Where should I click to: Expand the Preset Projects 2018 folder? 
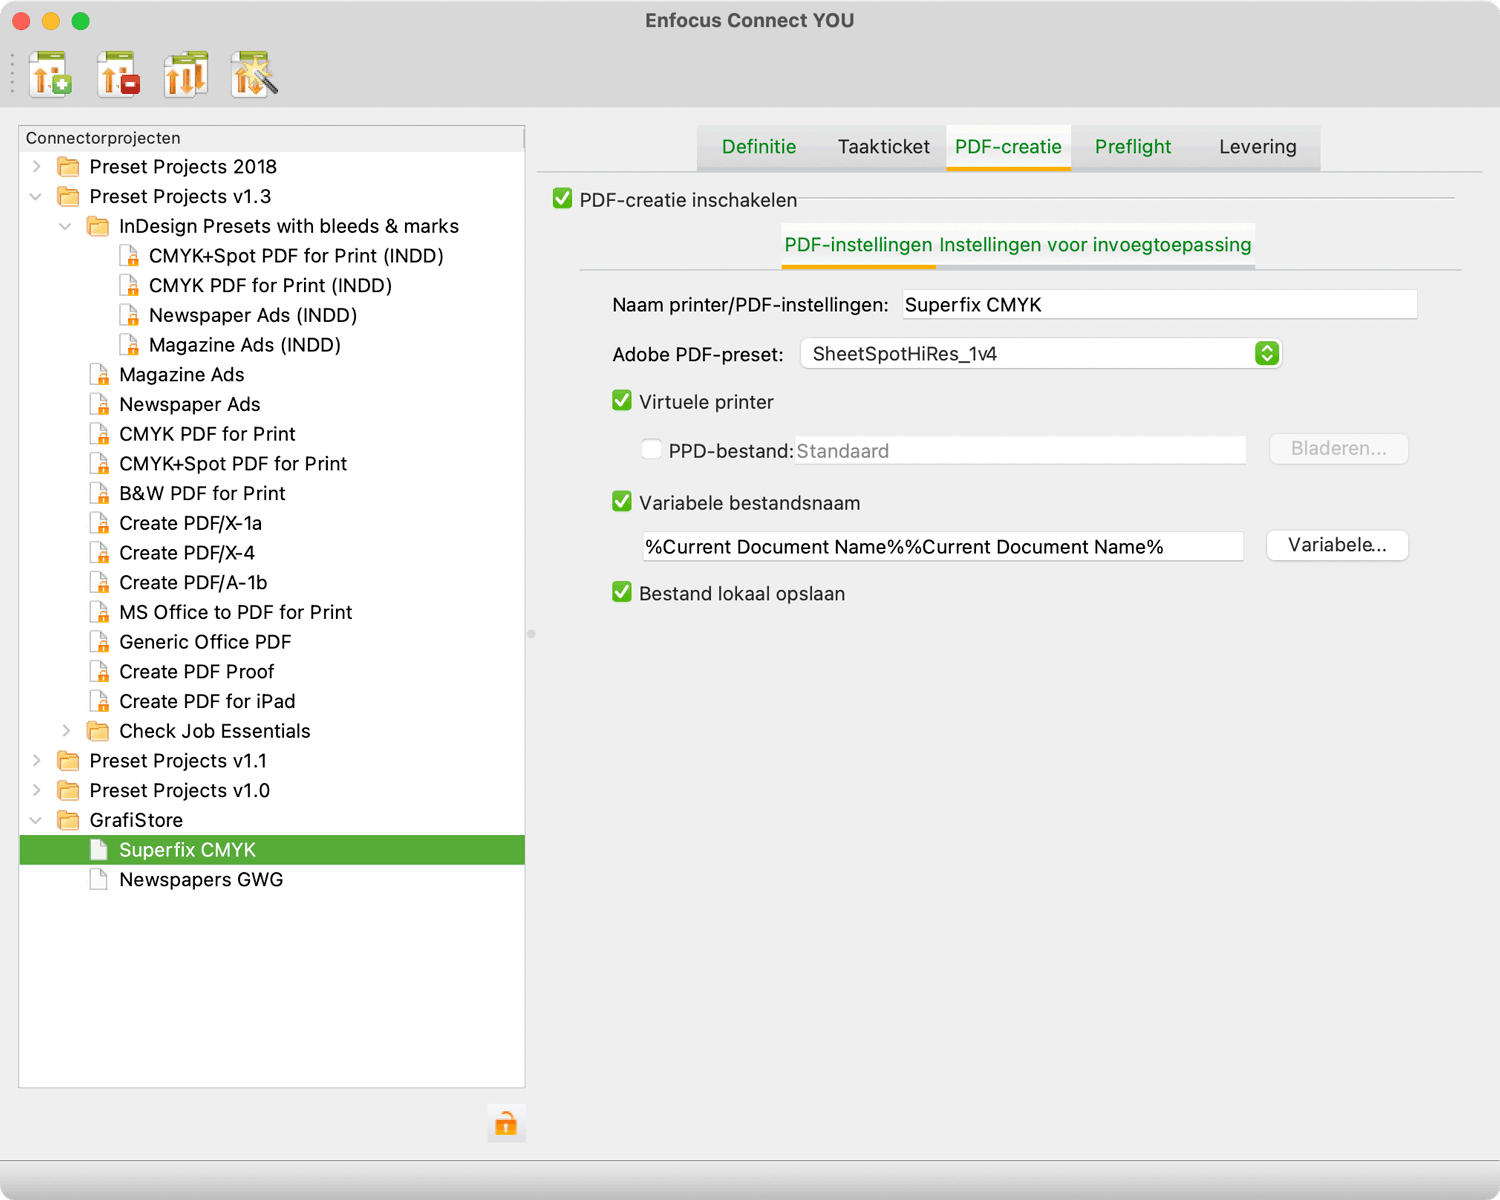click(37, 167)
